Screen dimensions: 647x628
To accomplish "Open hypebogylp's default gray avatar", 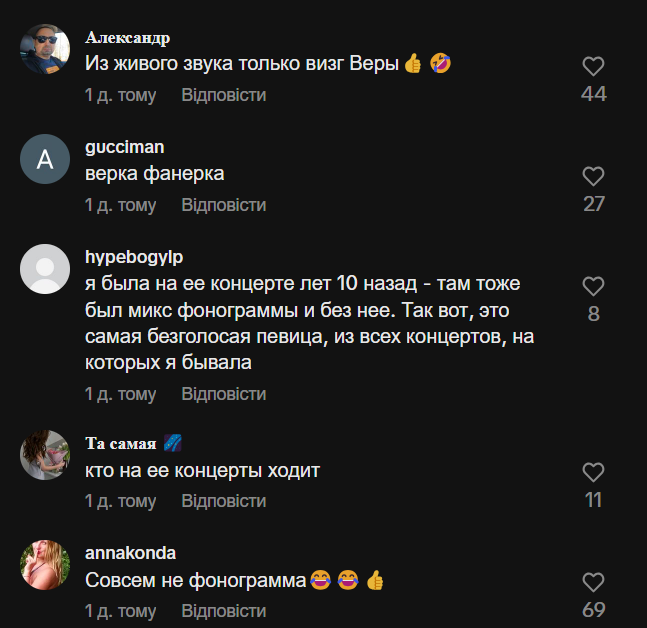I will click(45, 269).
